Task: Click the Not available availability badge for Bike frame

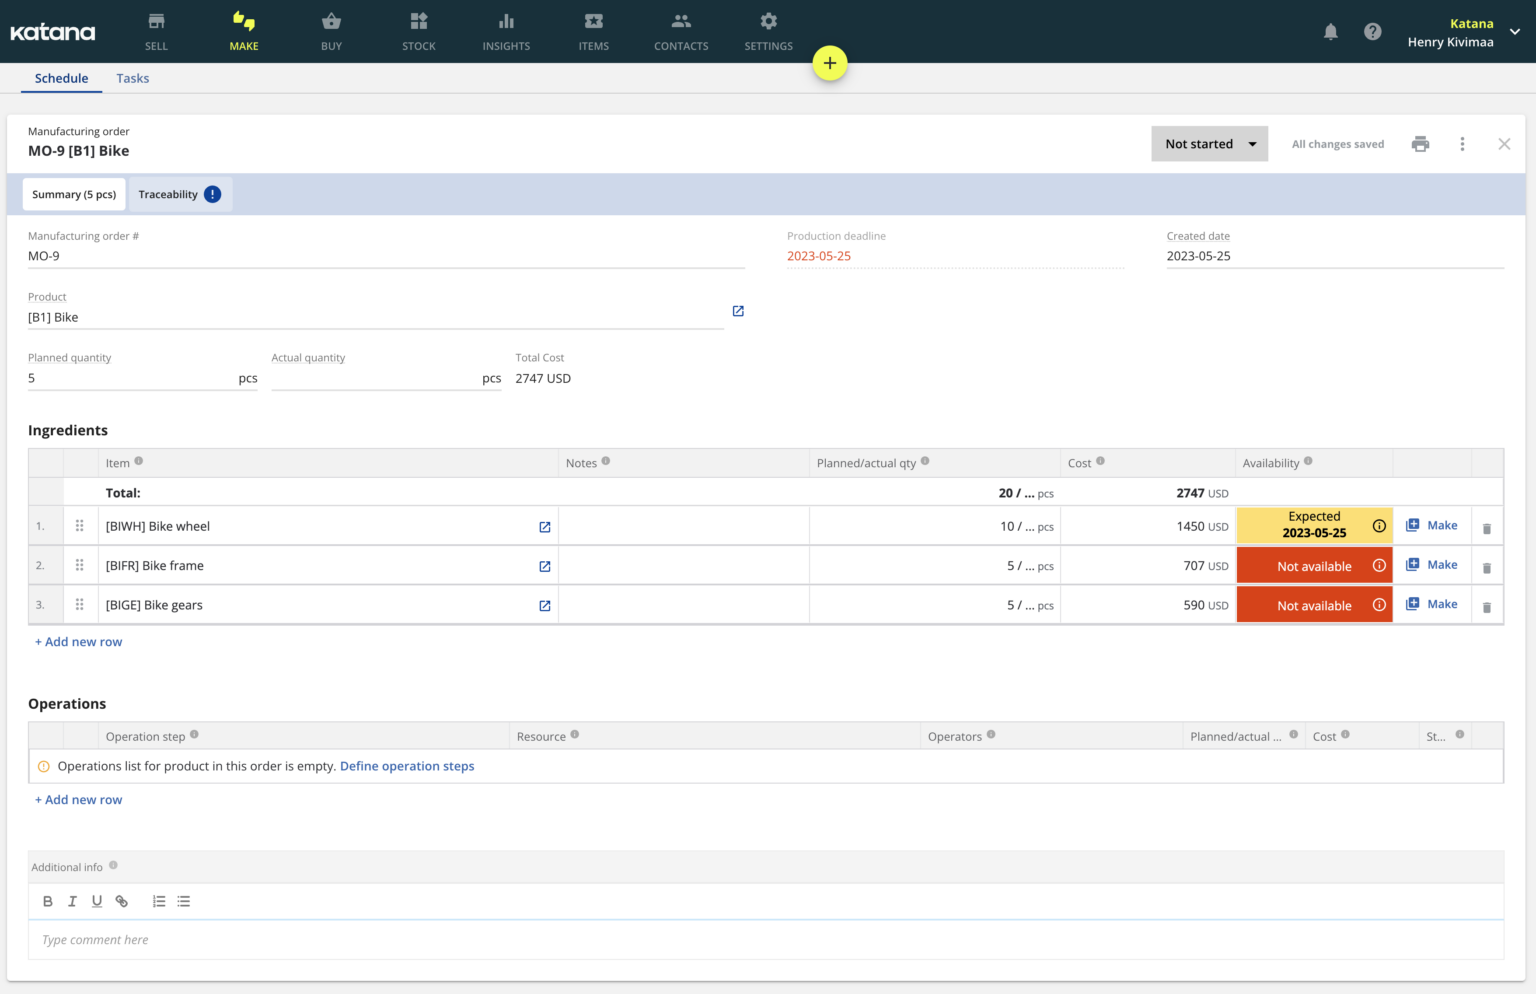Action: click(1314, 565)
